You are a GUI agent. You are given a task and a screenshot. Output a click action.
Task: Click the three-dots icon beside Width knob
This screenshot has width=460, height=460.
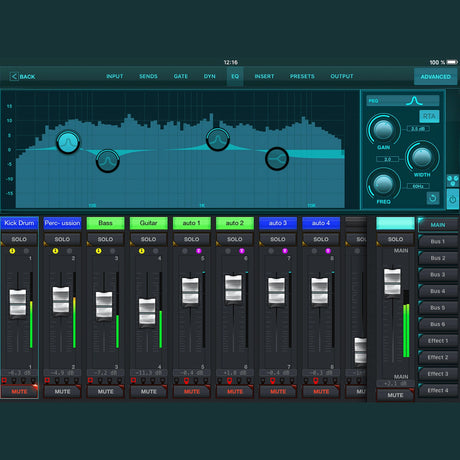coord(452,180)
